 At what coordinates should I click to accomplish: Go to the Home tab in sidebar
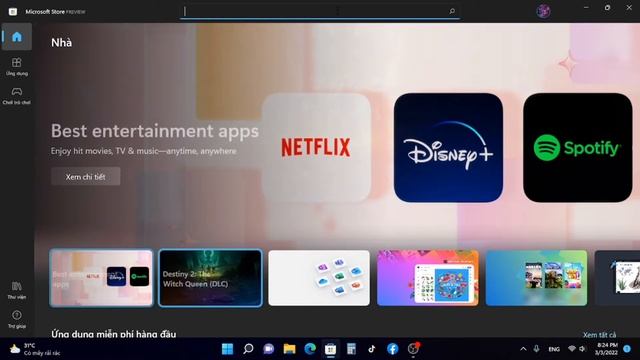(x=17, y=37)
